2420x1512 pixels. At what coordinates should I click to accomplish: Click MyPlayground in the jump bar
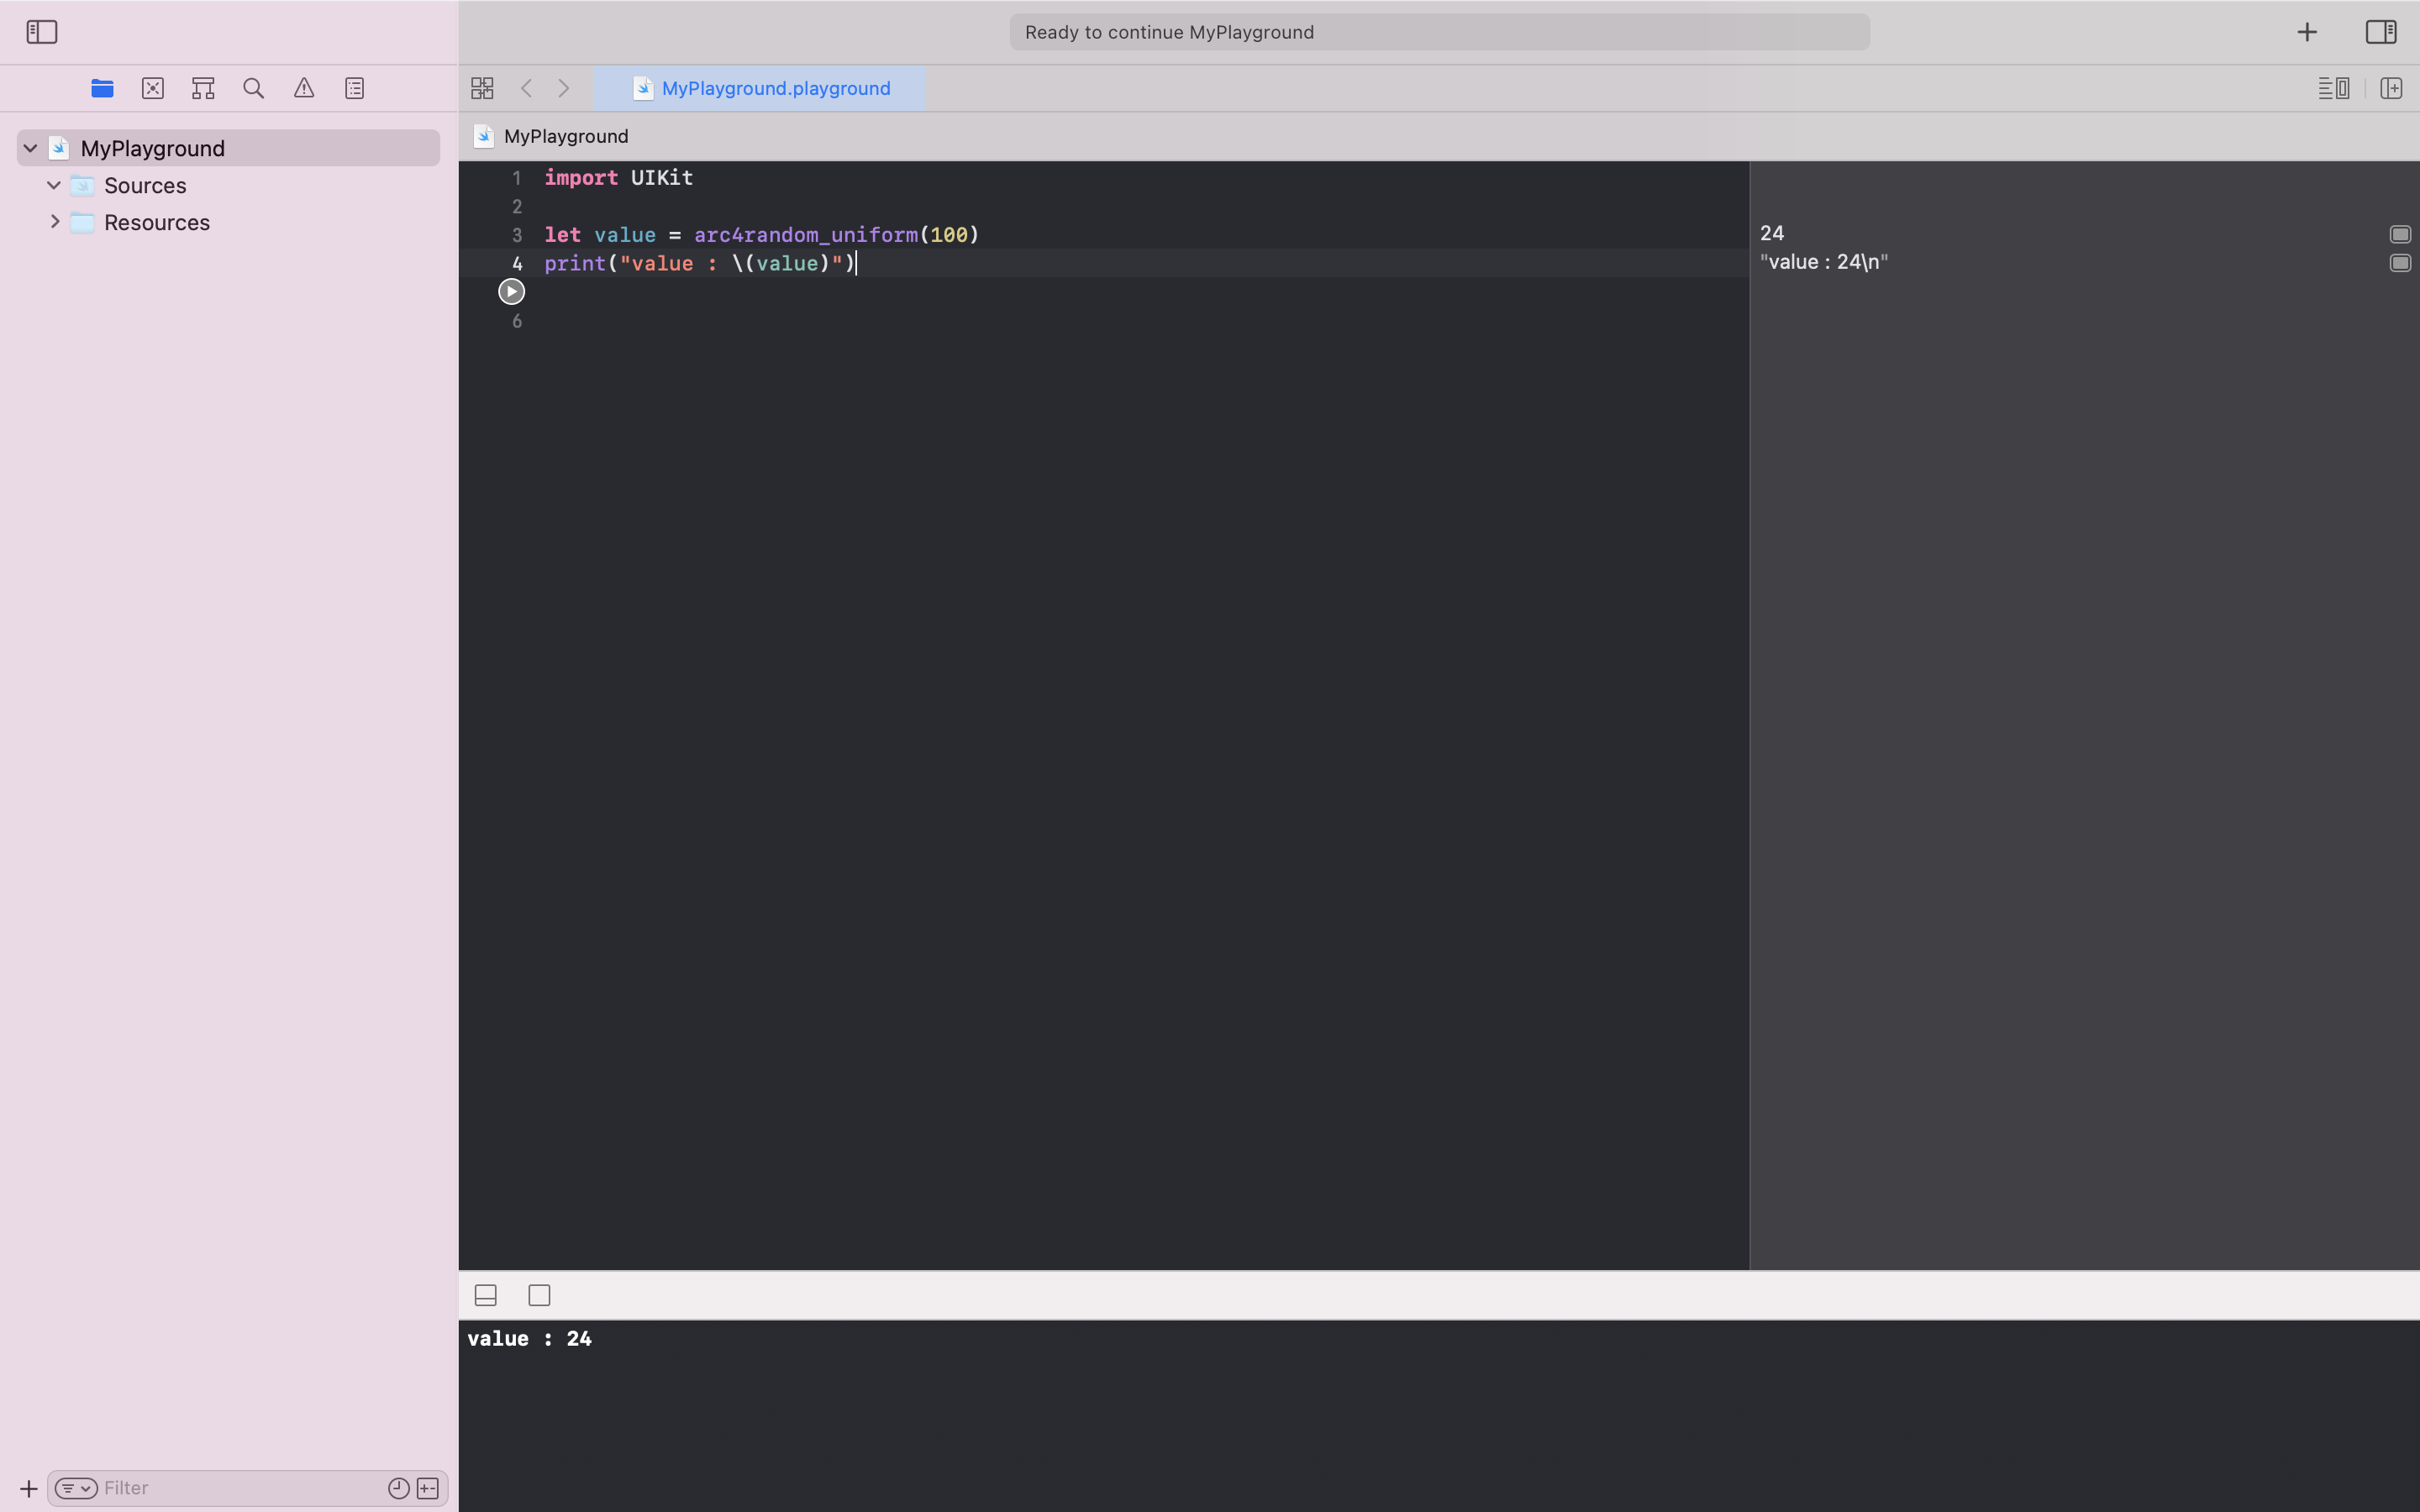[565, 136]
